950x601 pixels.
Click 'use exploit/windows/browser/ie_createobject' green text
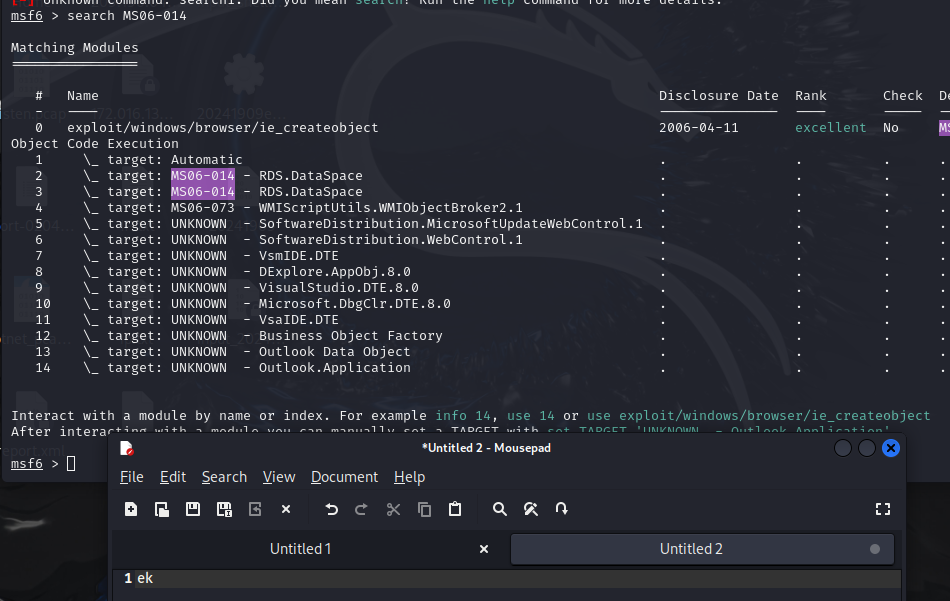759,416
